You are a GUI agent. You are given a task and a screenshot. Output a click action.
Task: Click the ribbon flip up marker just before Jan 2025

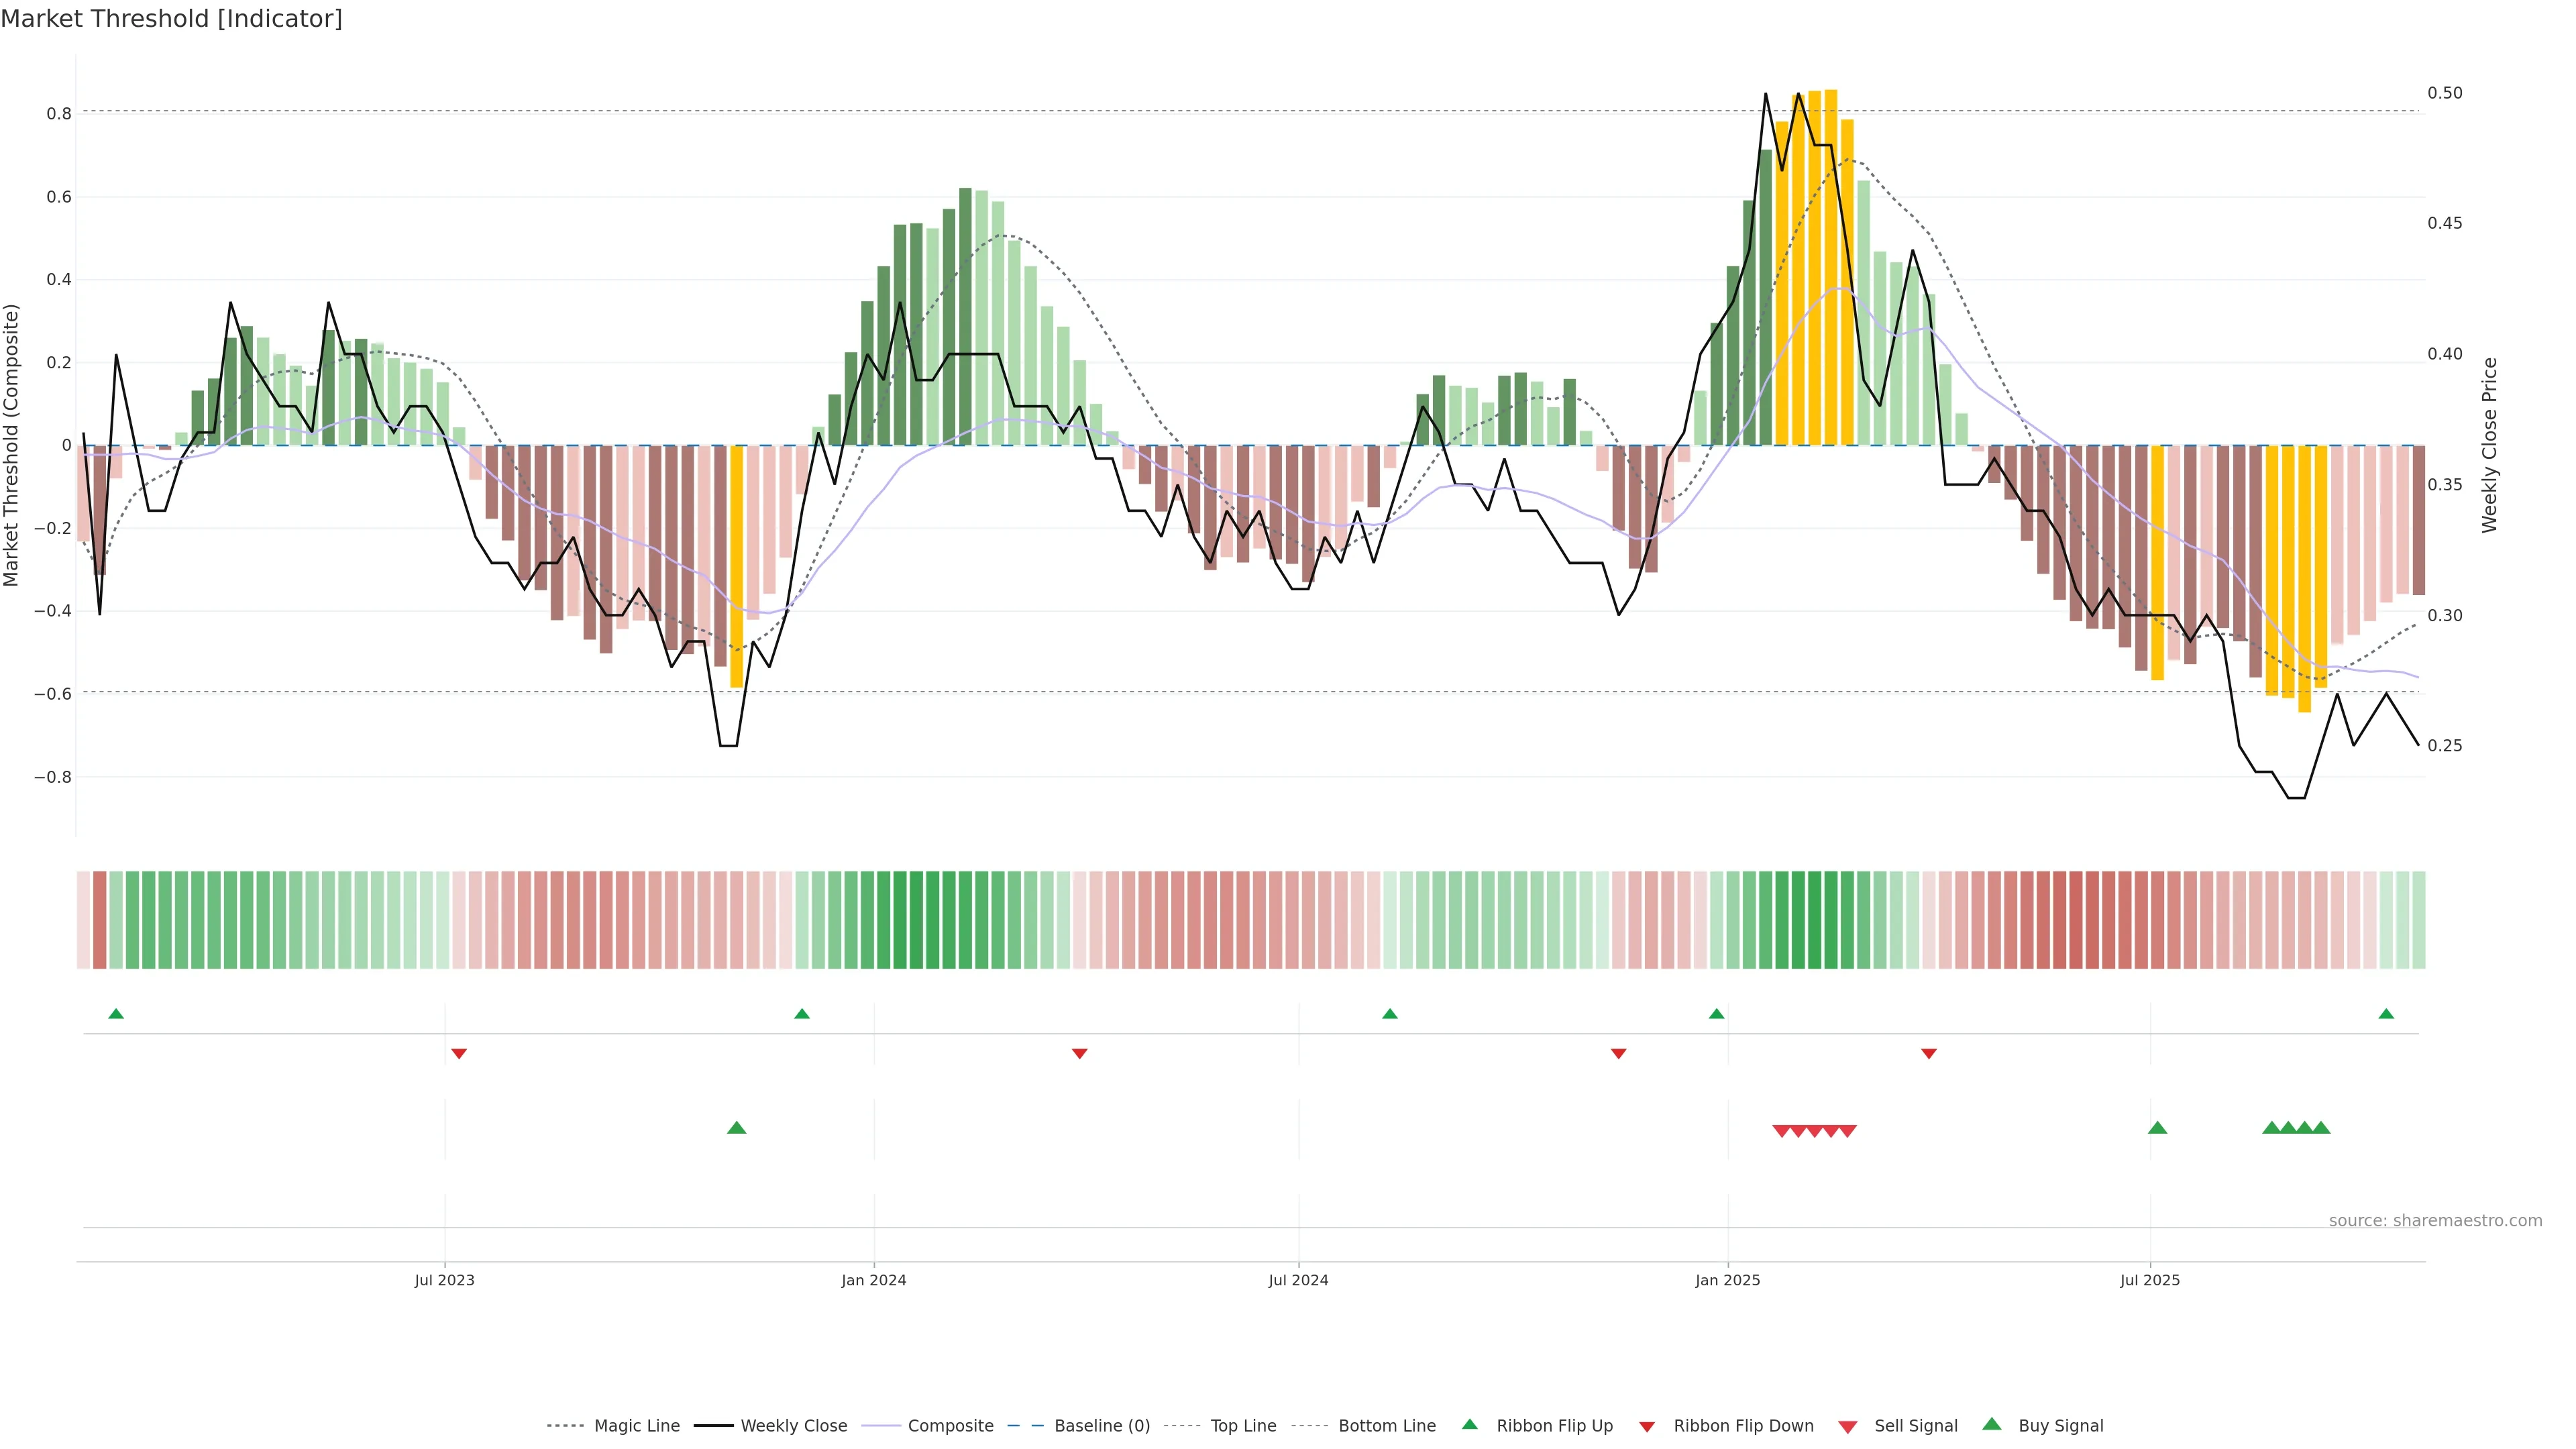coord(1717,1014)
